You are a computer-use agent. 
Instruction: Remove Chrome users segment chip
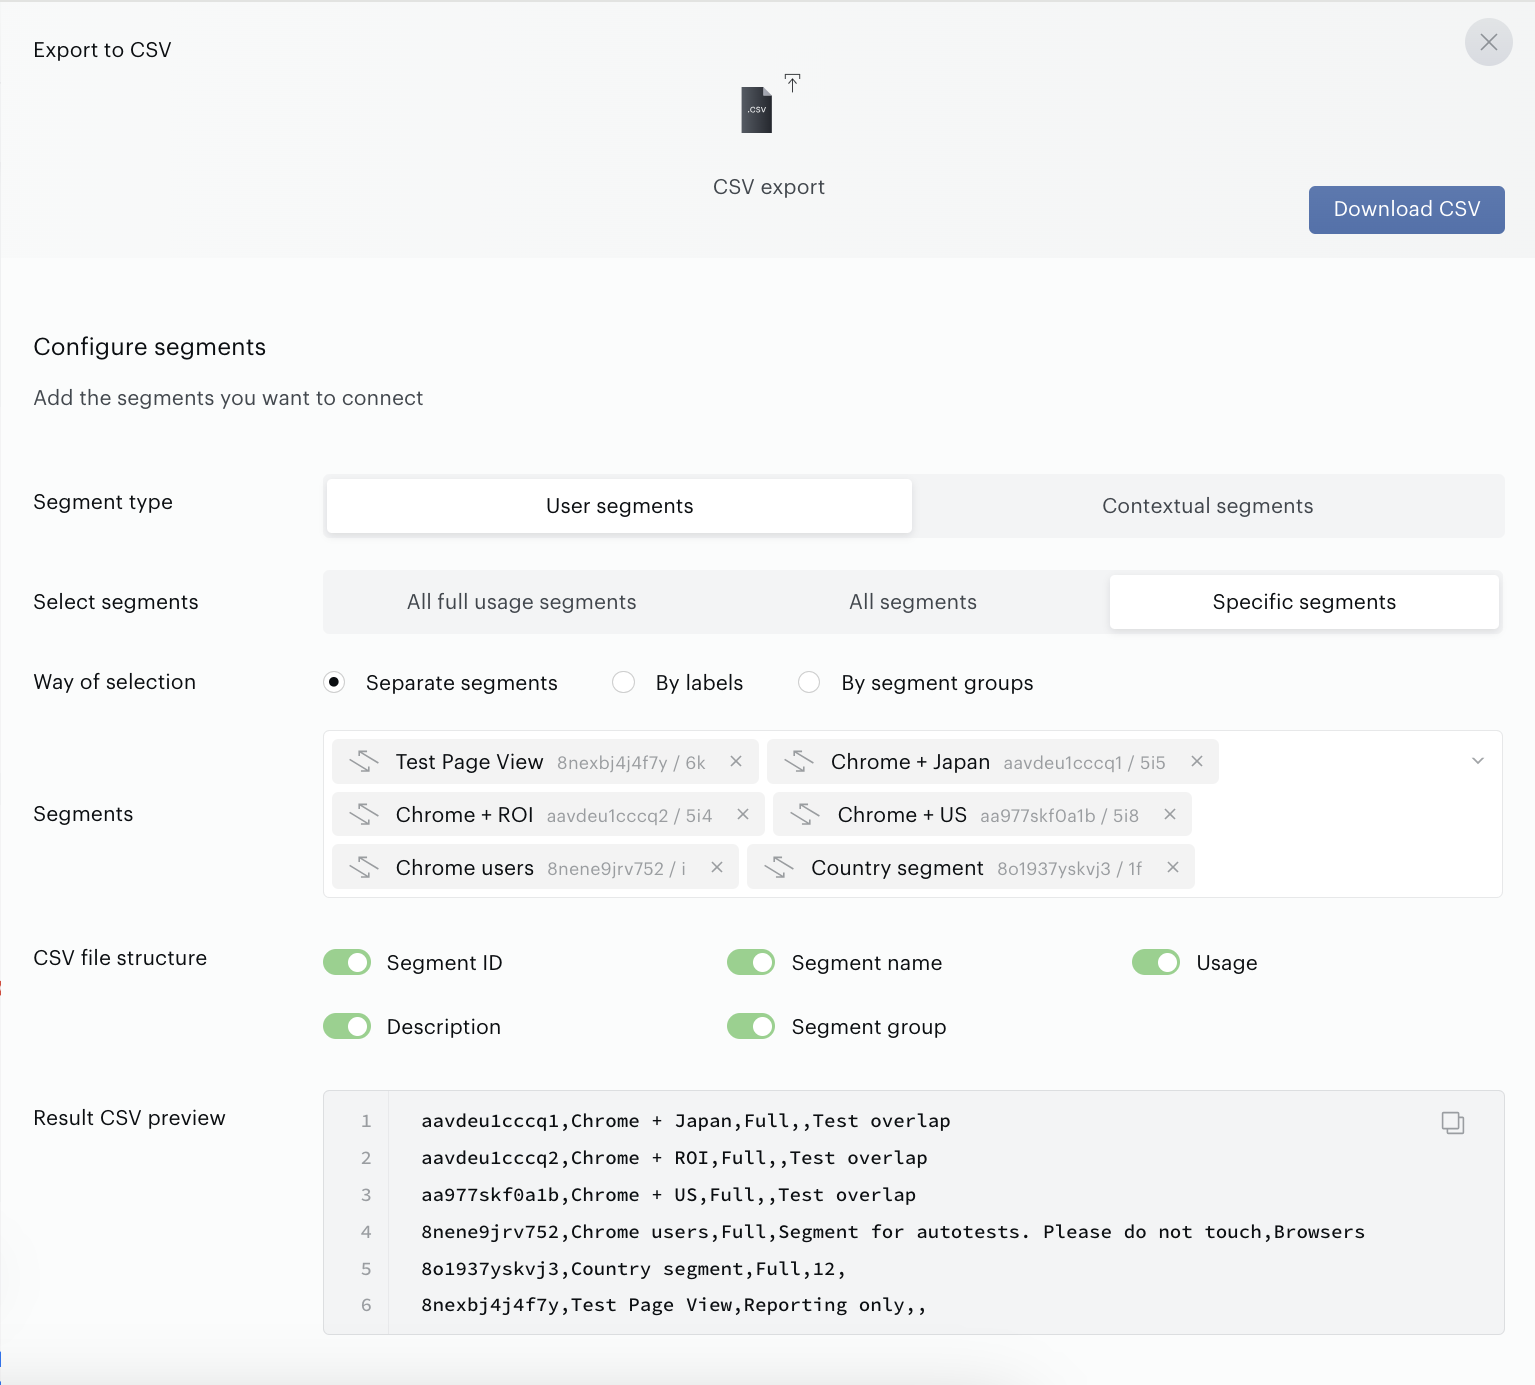[717, 868]
